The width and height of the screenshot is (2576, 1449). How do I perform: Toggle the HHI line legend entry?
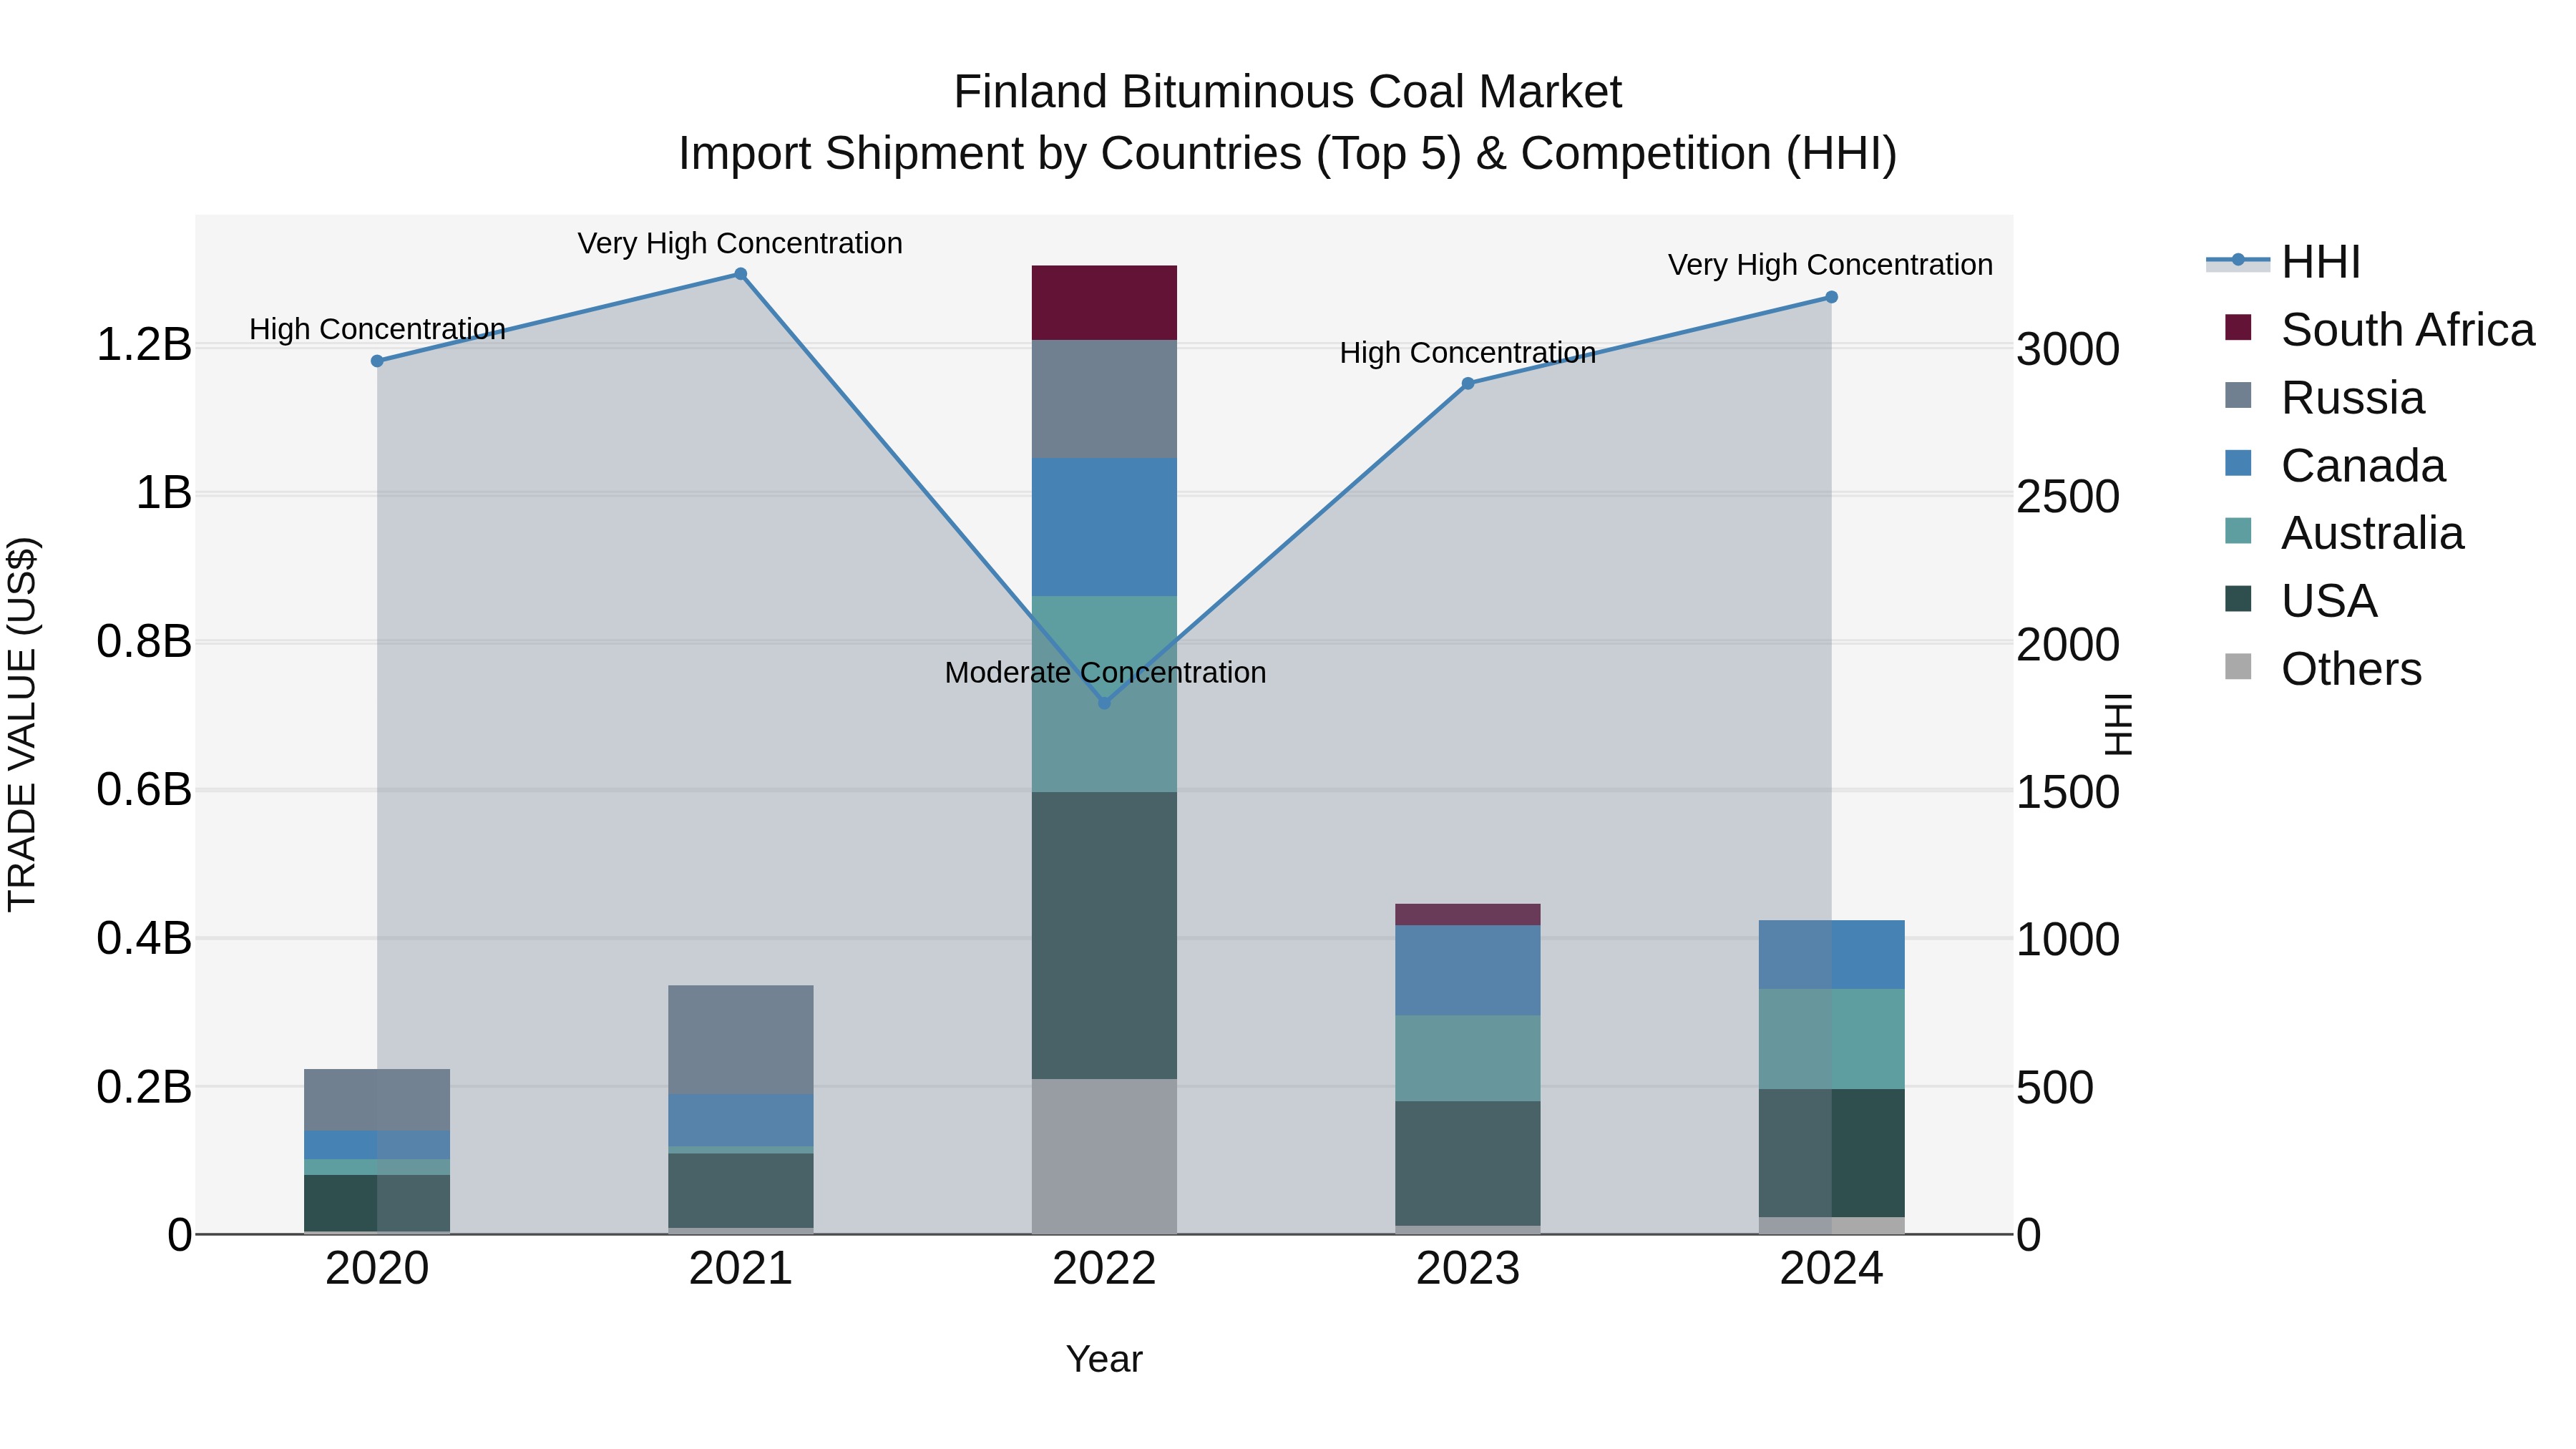[2283, 262]
